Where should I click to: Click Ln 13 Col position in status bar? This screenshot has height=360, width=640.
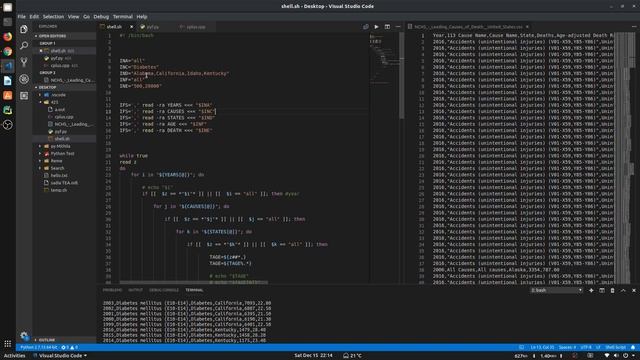[x=542, y=347]
